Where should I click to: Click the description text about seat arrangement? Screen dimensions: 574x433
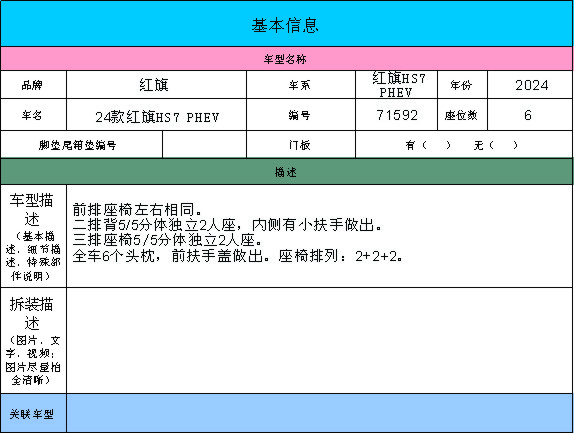(x=238, y=233)
